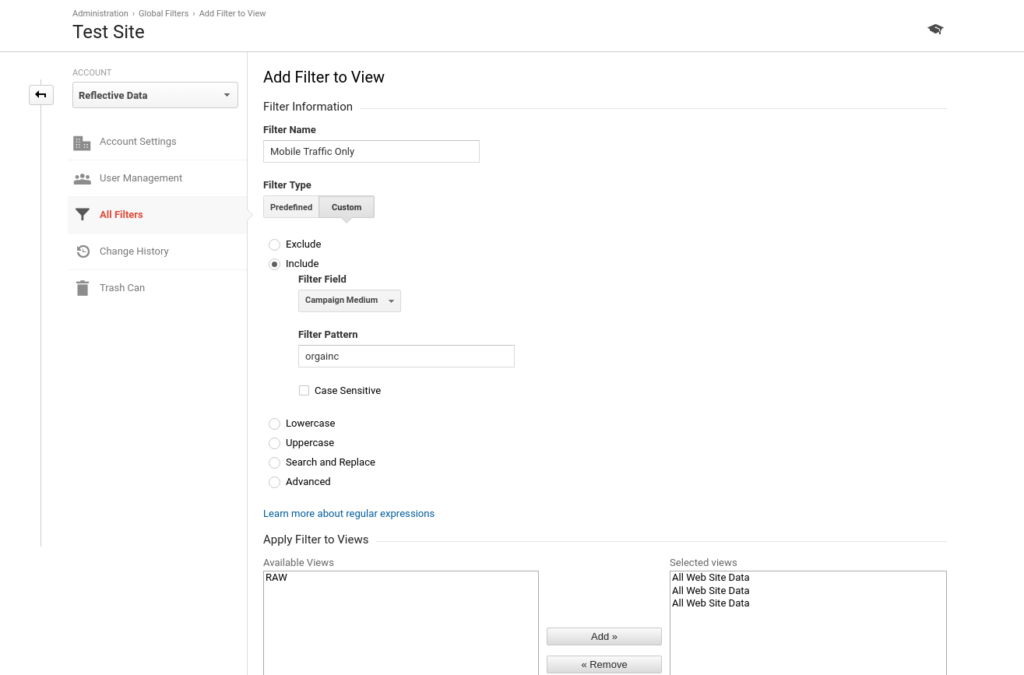The image size is (1024, 675).
Task: Click the Trash Can bin icon
Action: [82, 288]
